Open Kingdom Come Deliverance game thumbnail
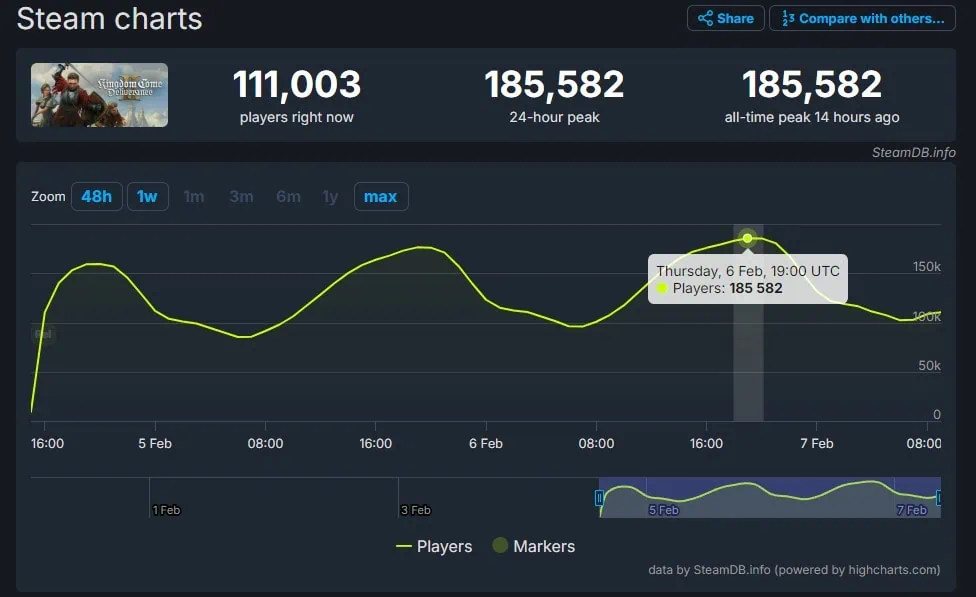This screenshot has height=597, width=976. tap(100, 95)
